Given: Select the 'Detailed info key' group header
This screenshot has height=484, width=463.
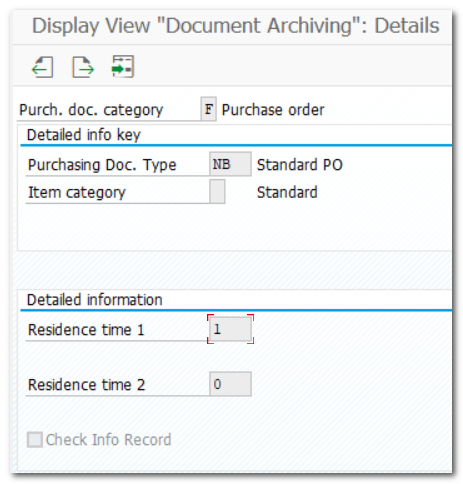Looking at the screenshot, I should pos(84,135).
